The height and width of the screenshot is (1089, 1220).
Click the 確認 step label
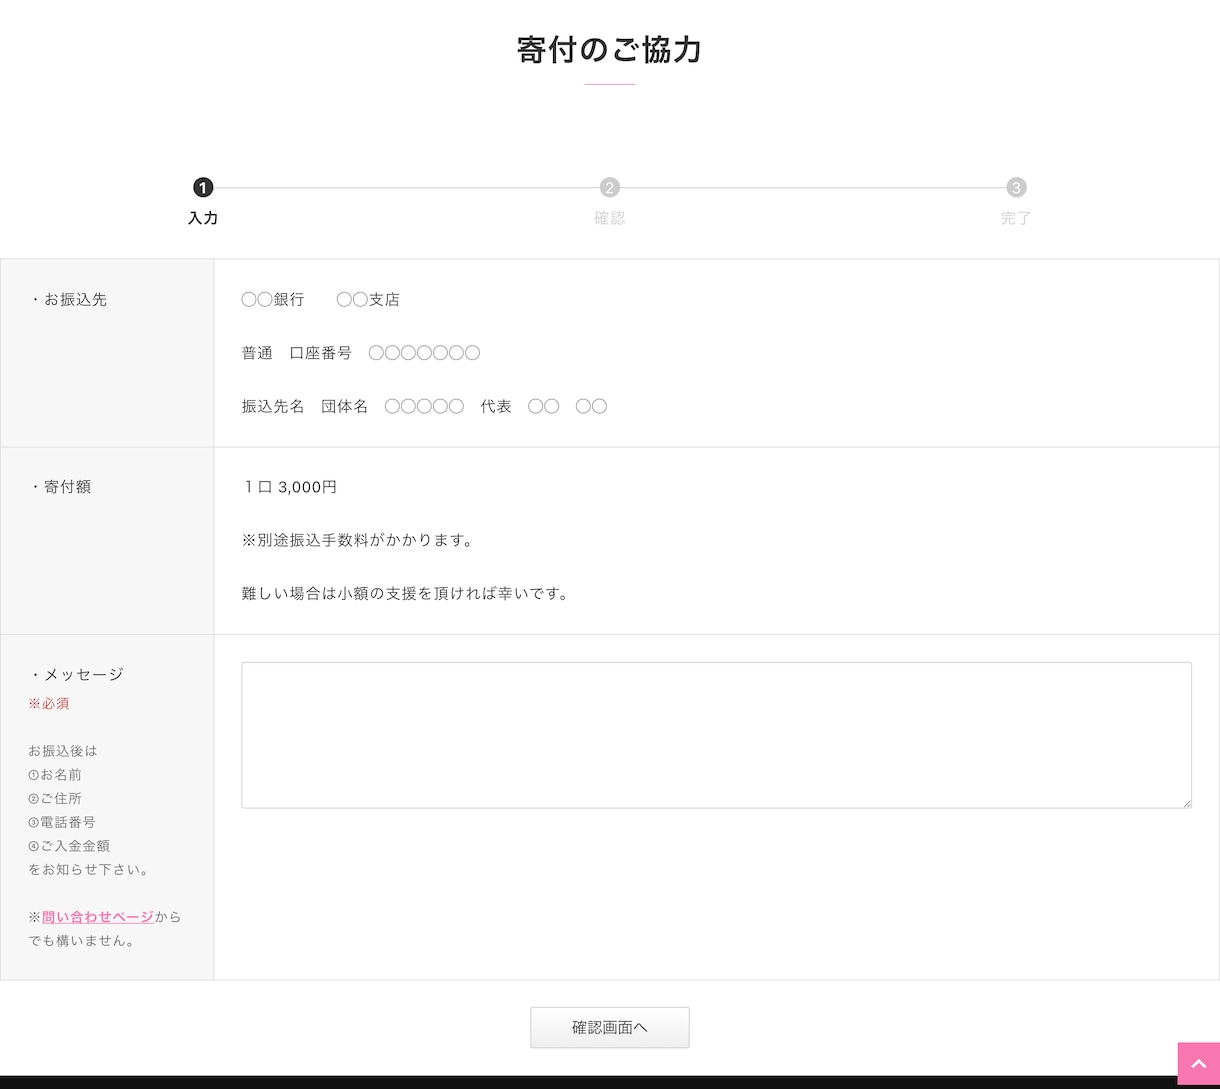point(610,218)
